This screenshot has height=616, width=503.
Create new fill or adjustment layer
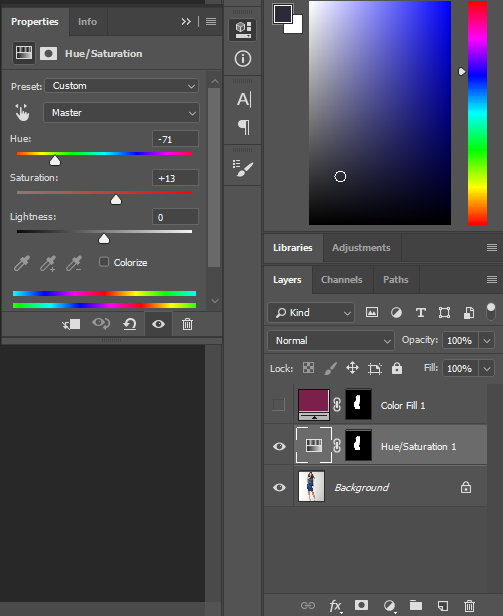click(389, 605)
